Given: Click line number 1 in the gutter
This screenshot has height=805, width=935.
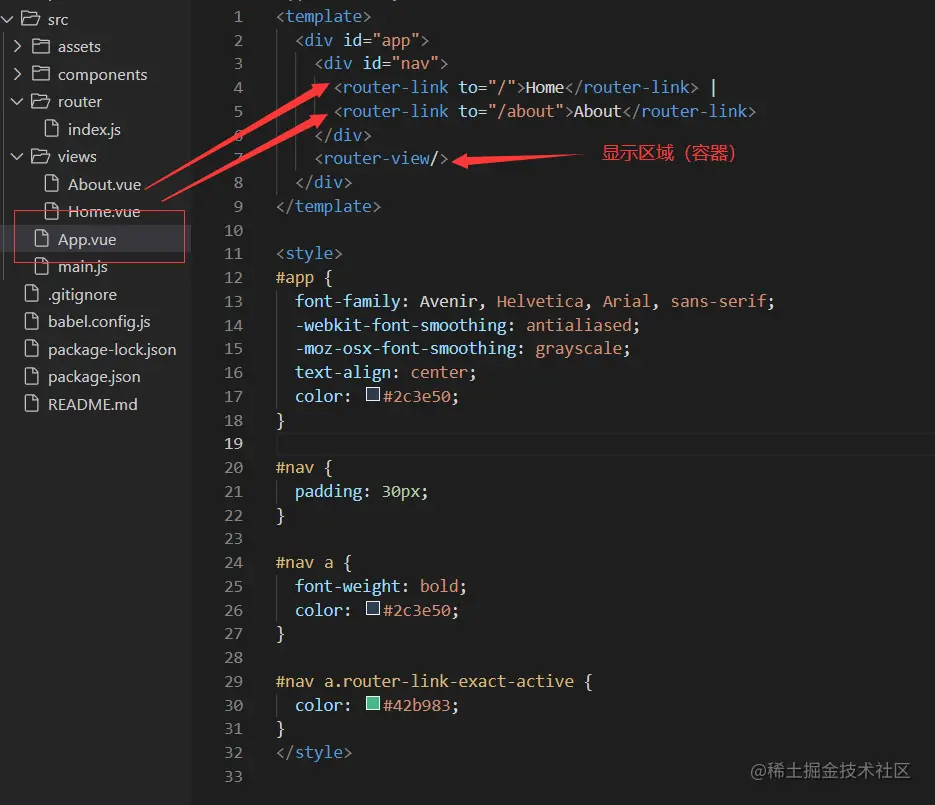Looking at the screenshot, I should (239, 17).
